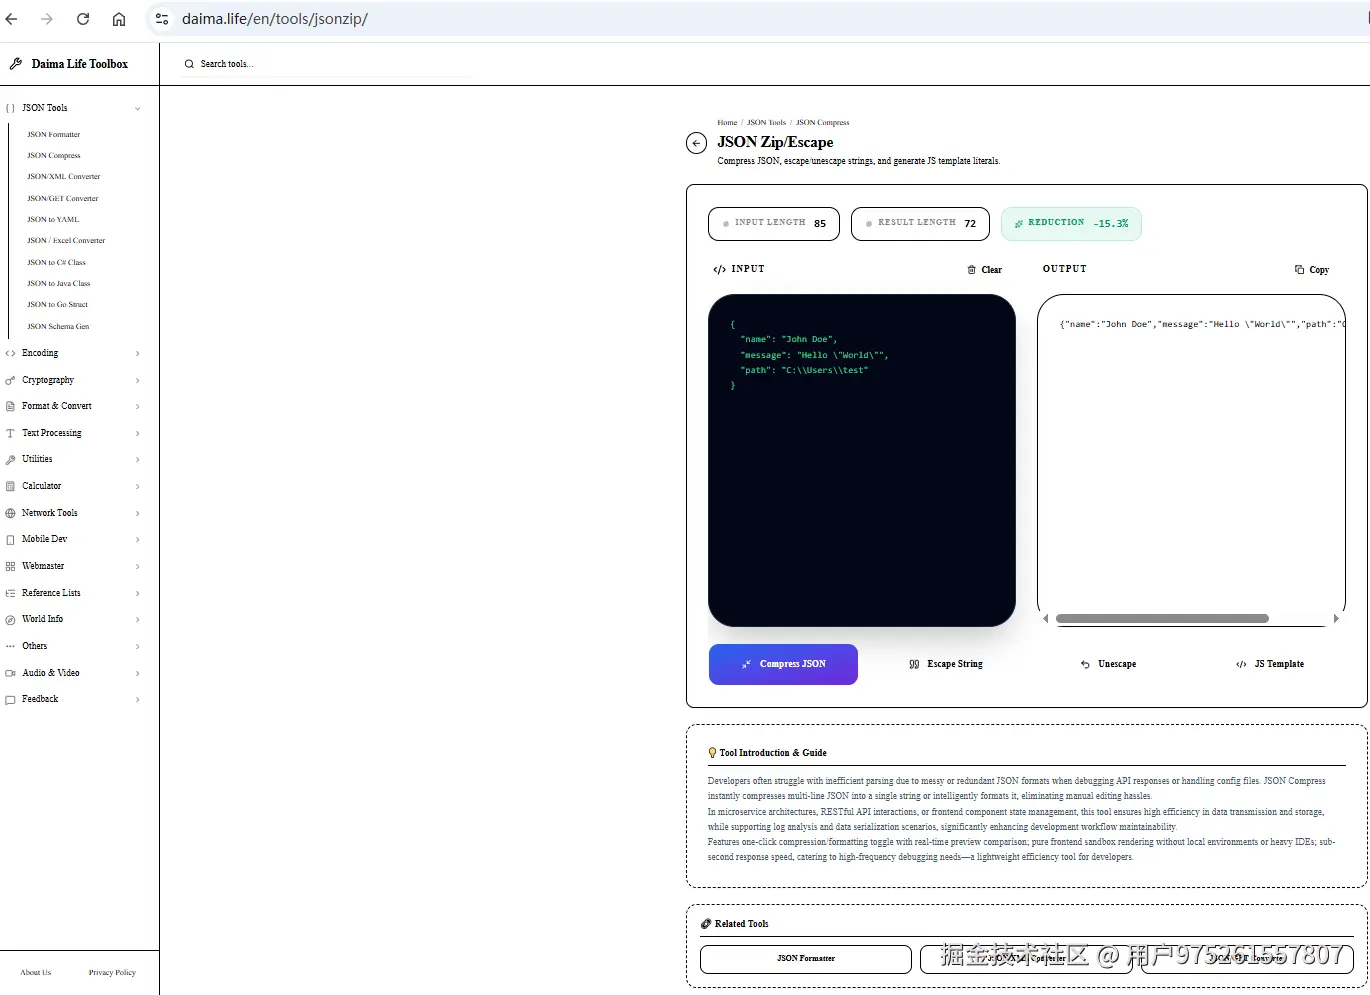Click the circled back arrow beside title
Image resolution: width=1370 pixels, height=995 pixels.
click(697, 143)
